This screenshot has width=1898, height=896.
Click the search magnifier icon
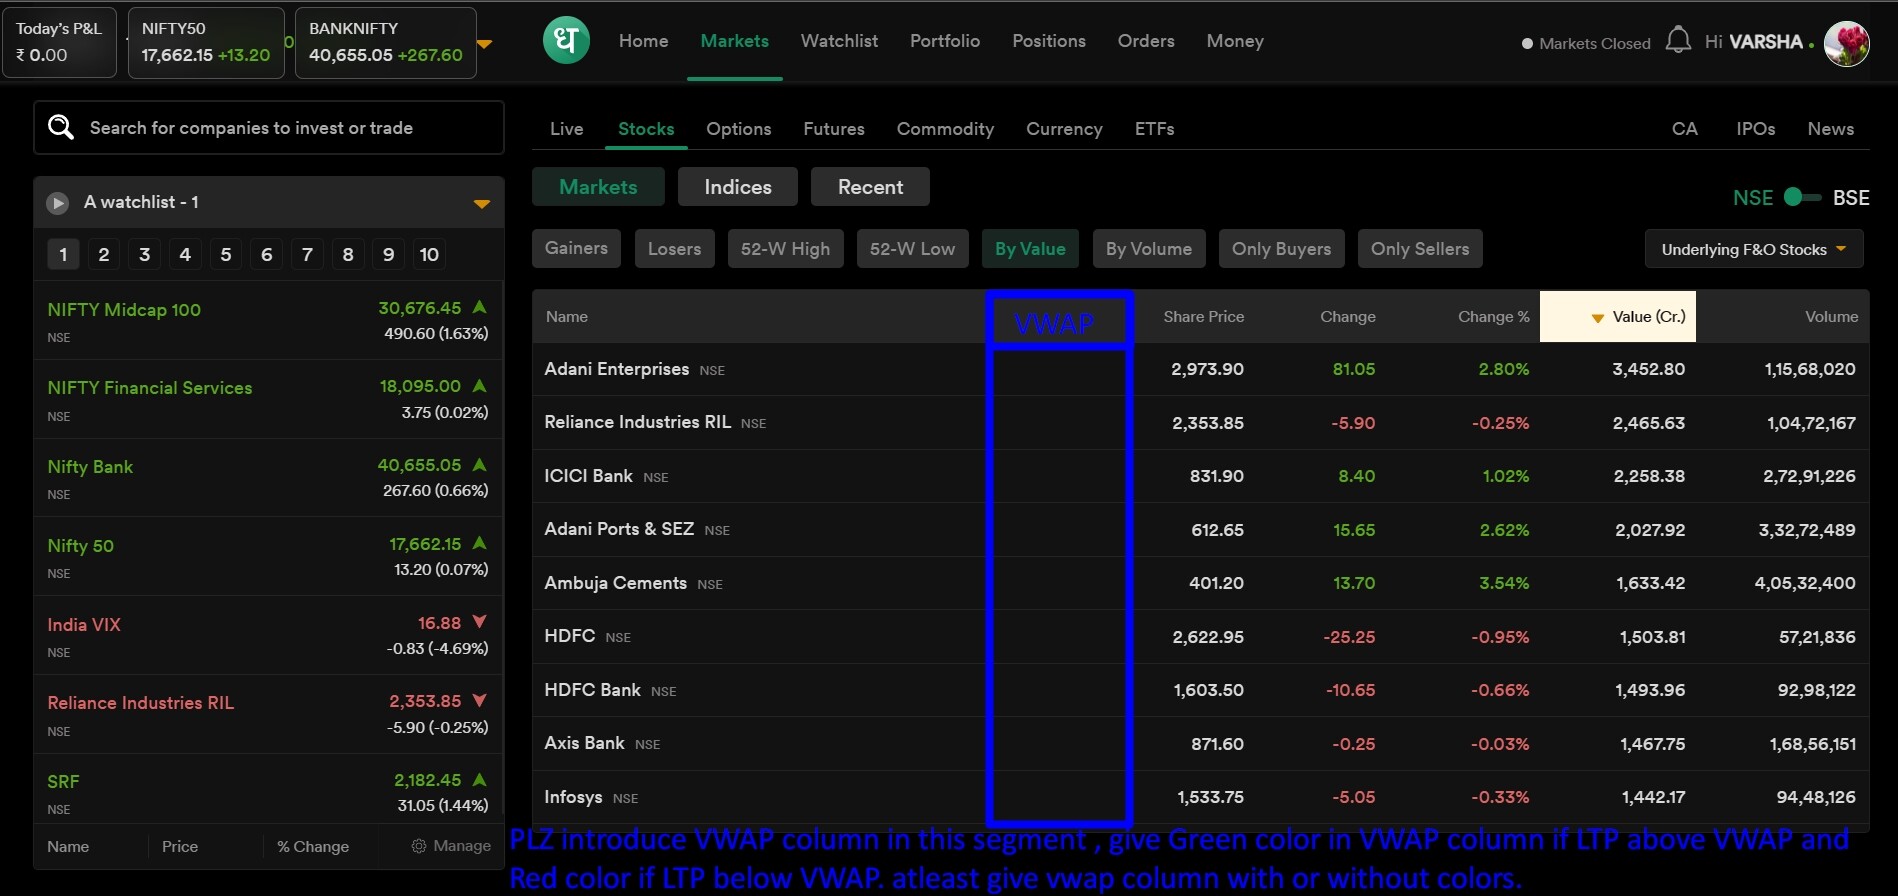[61, 127]
